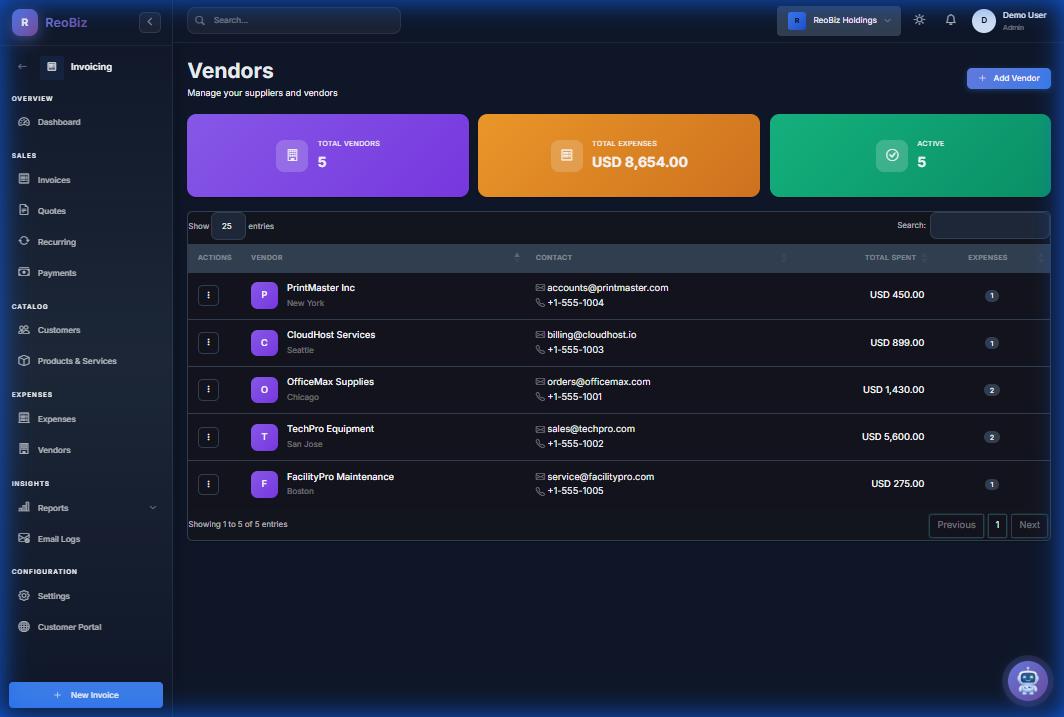Viewport: 1064px width, 717px height.
Task: Click the Add Vendor button
Action: pos(1008,78)
